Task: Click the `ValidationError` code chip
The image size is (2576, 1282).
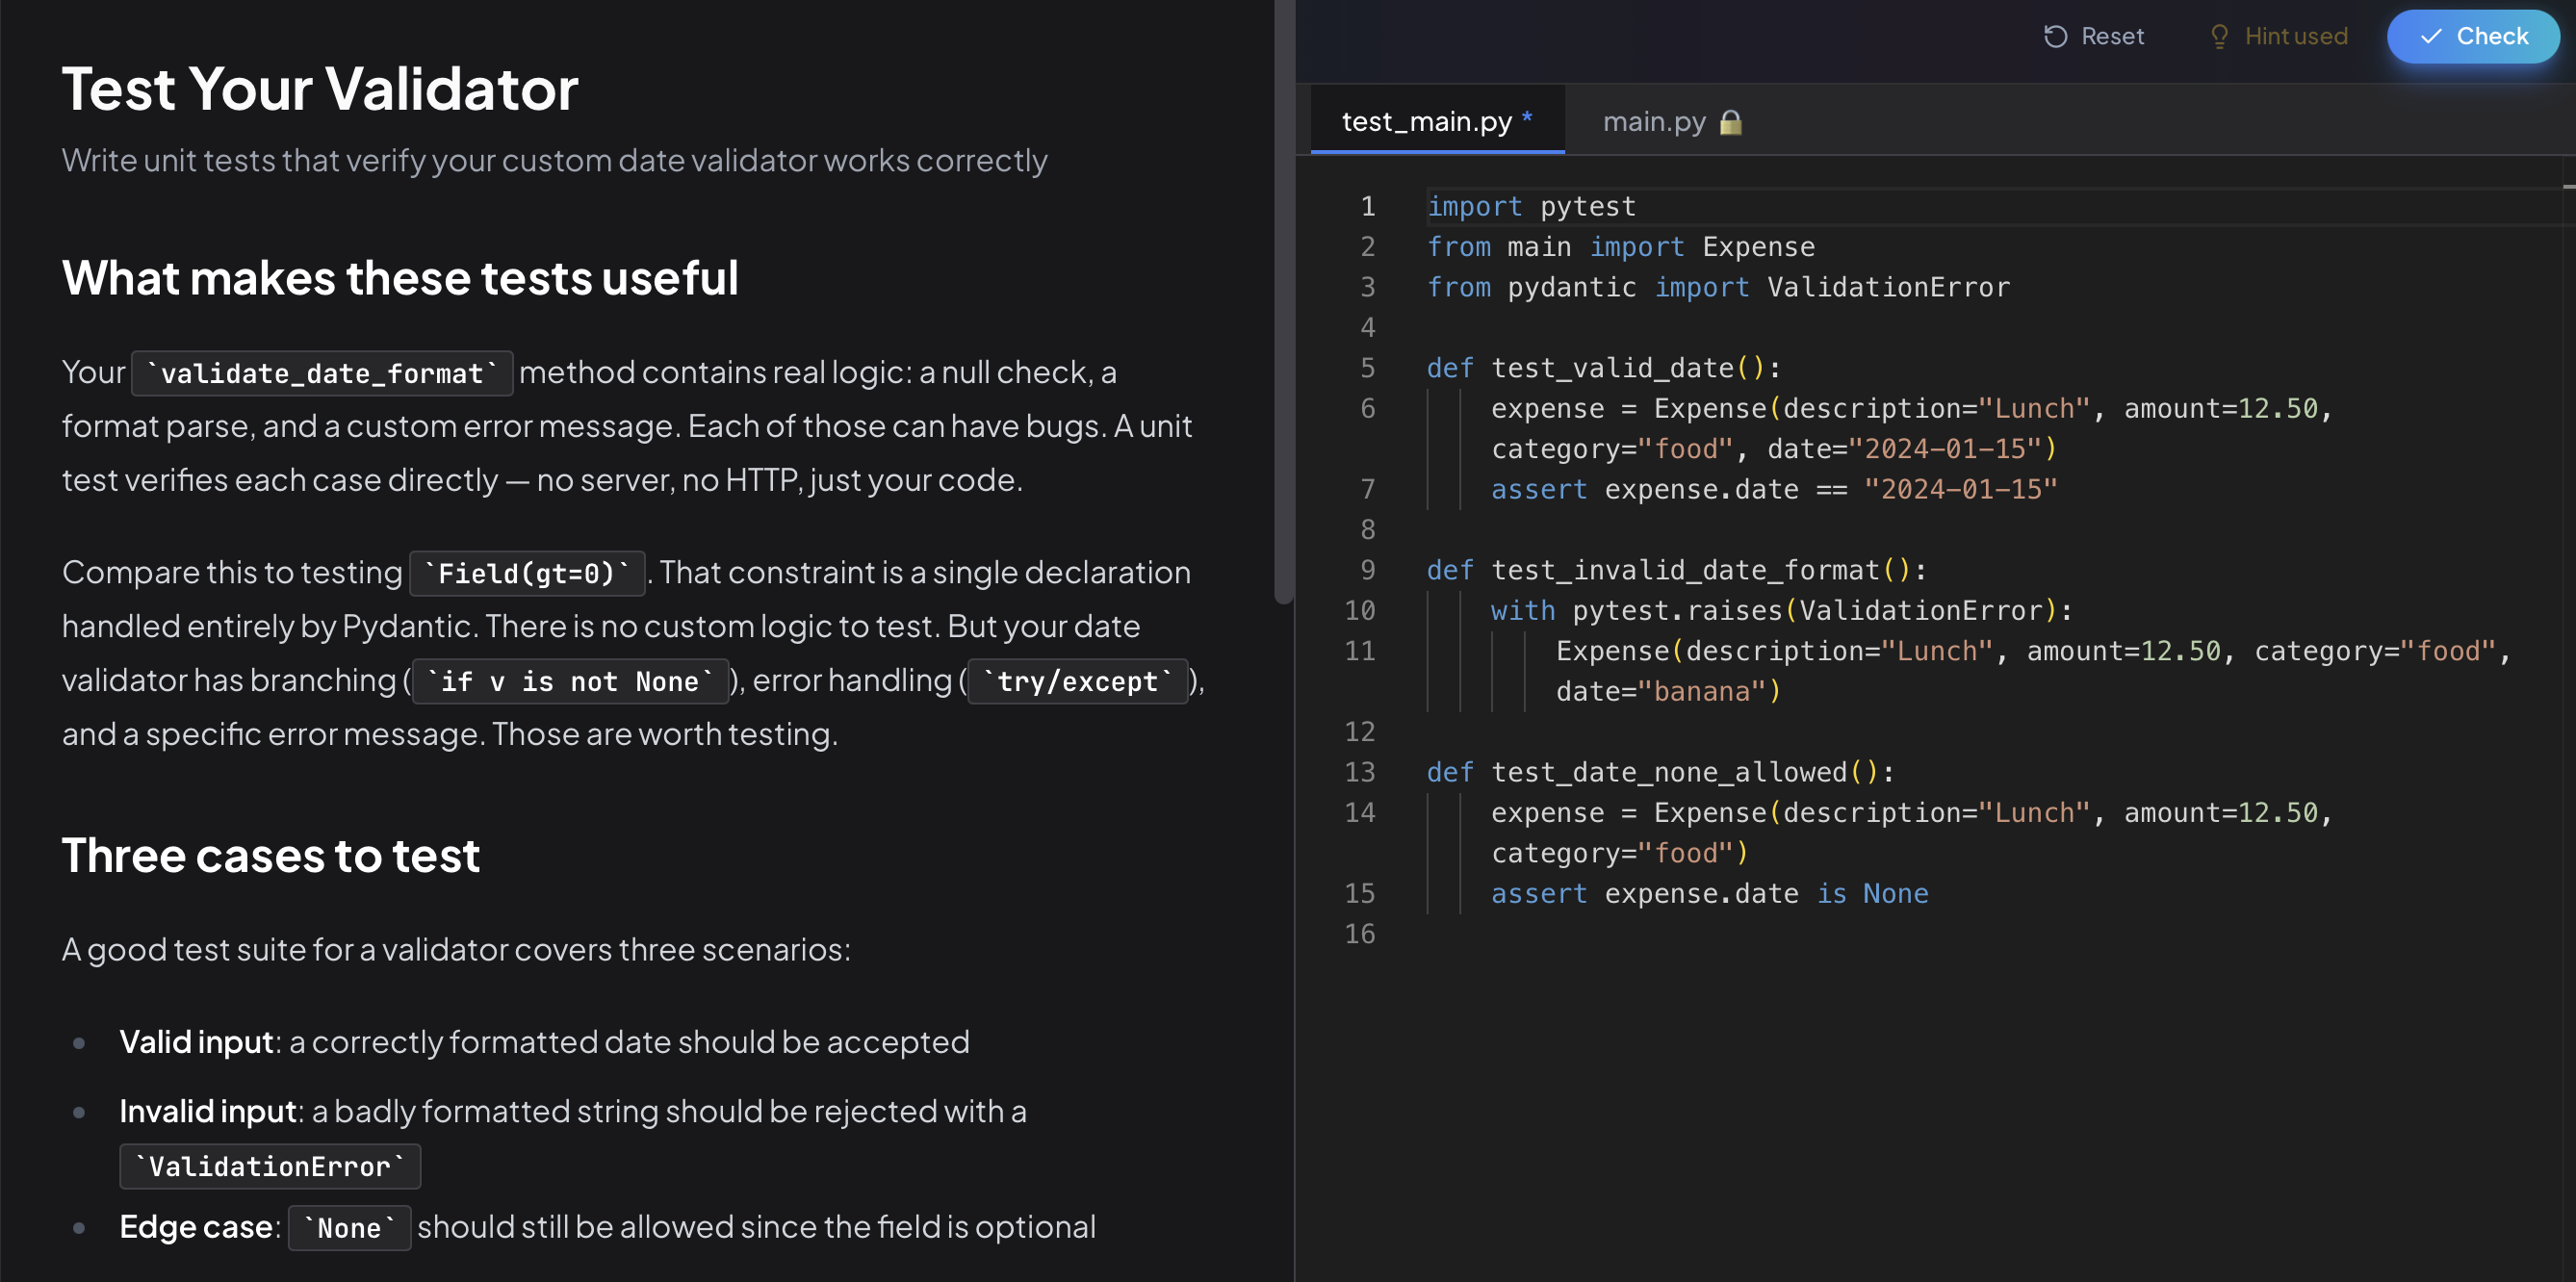Action: (x=269, y=1166)
